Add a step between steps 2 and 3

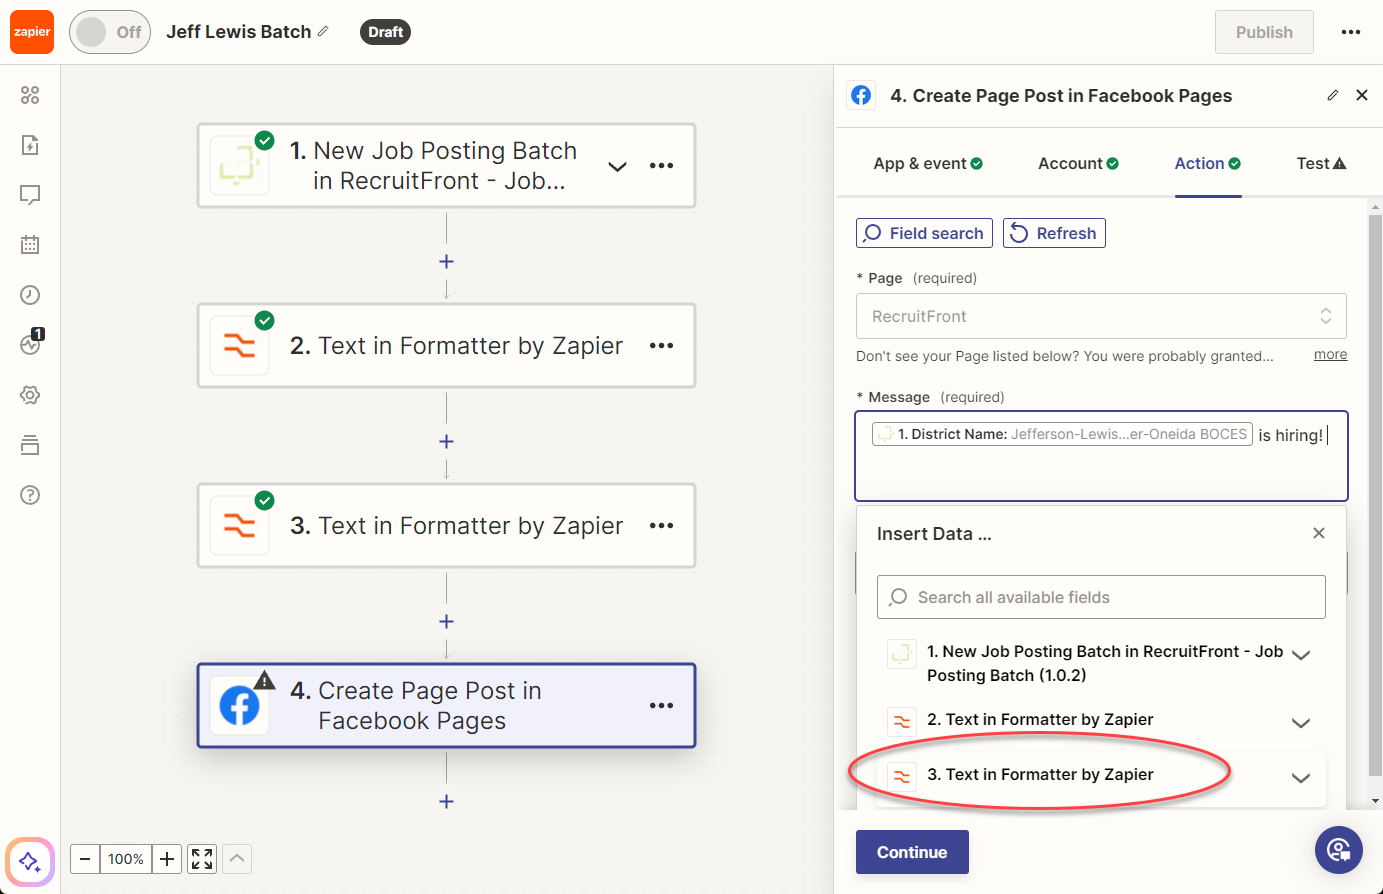[x=446, y=441]
